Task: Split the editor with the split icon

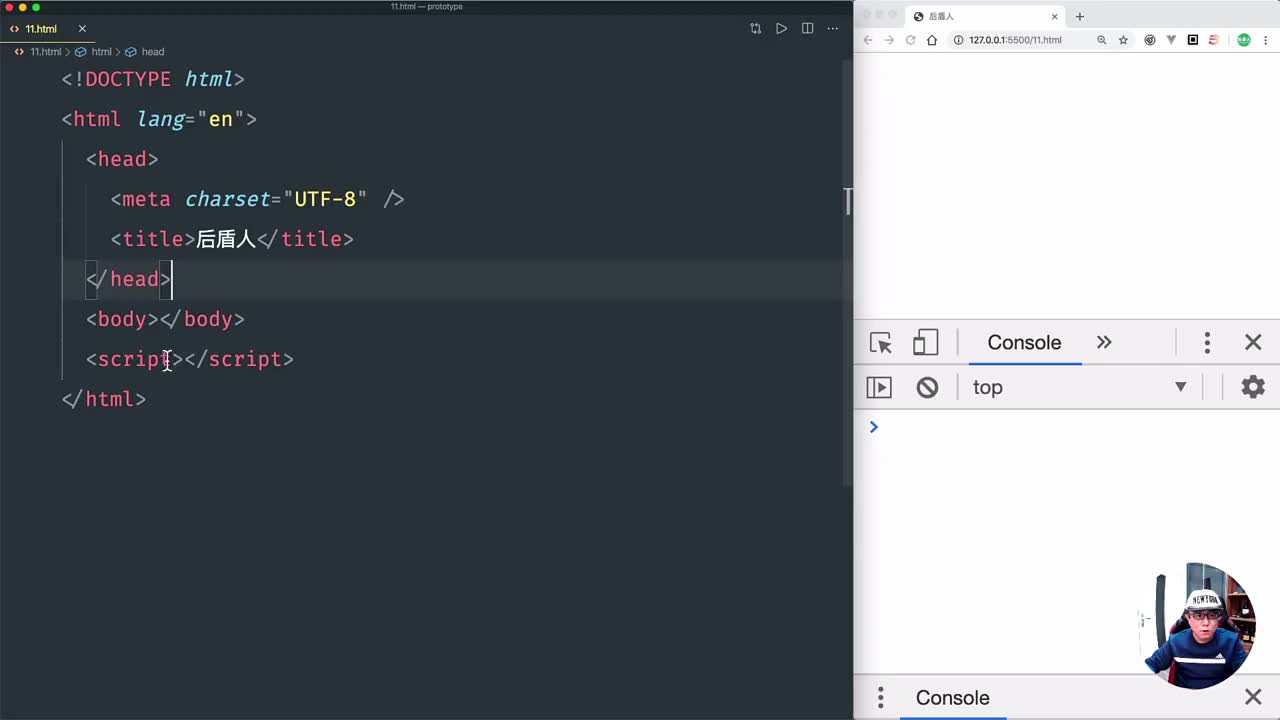Action: [x=807, y=29]
